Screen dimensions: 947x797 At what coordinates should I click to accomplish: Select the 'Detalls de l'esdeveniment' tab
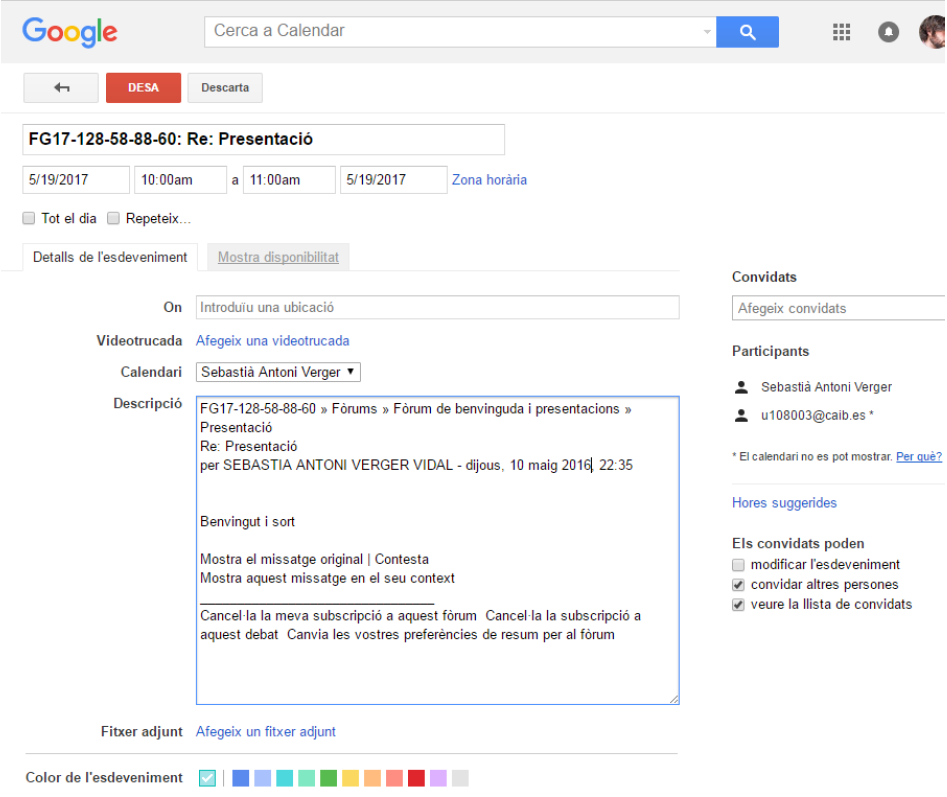coord(110,257)
